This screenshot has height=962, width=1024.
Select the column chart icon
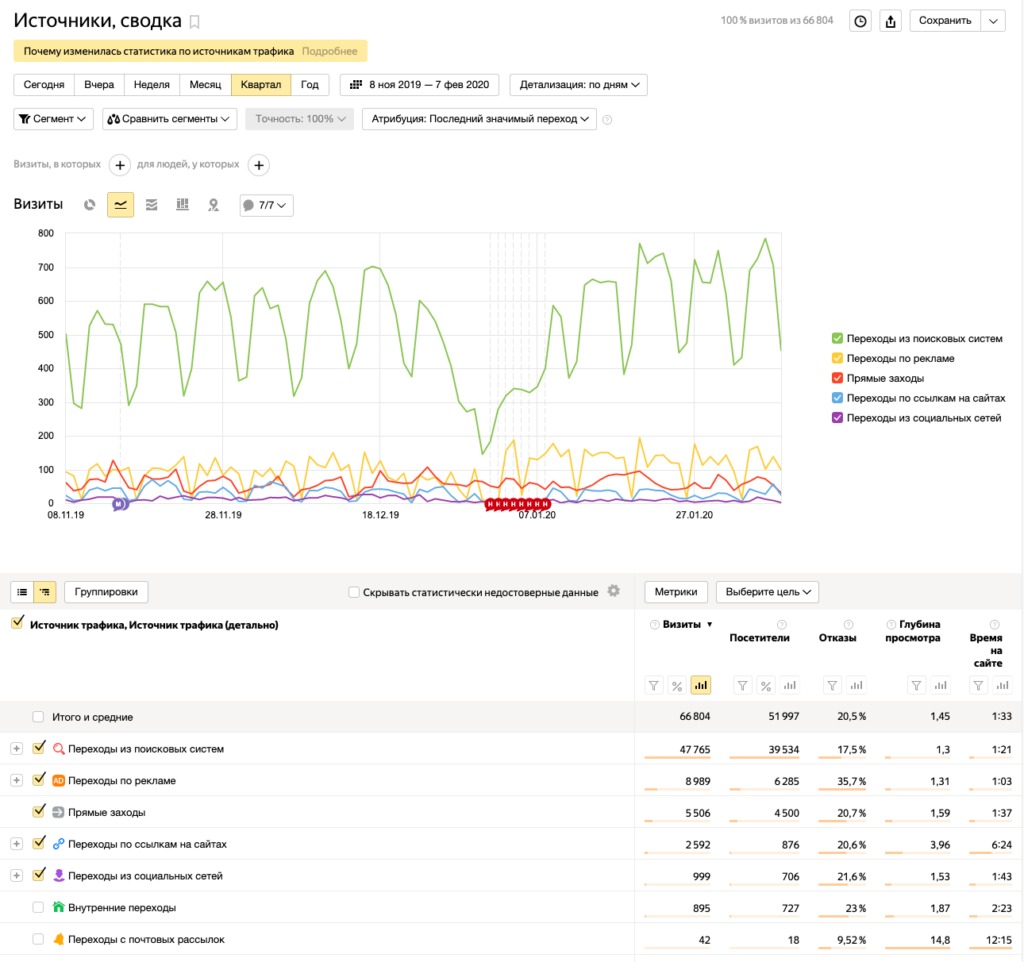182,205
